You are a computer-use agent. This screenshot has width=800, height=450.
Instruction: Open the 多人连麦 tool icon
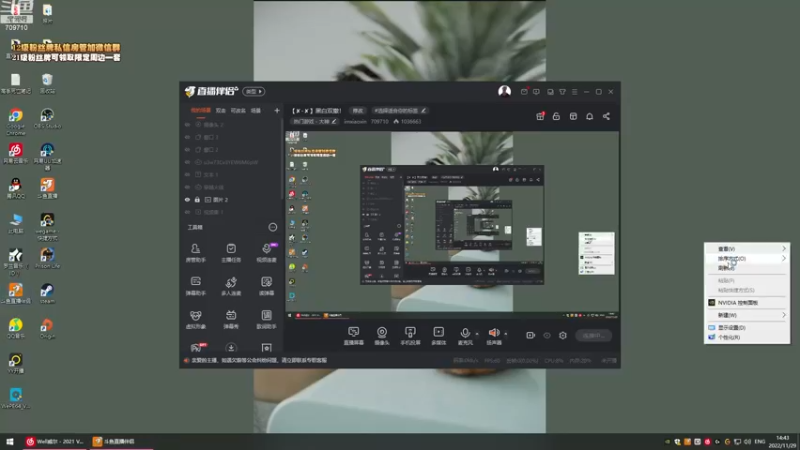231,286
